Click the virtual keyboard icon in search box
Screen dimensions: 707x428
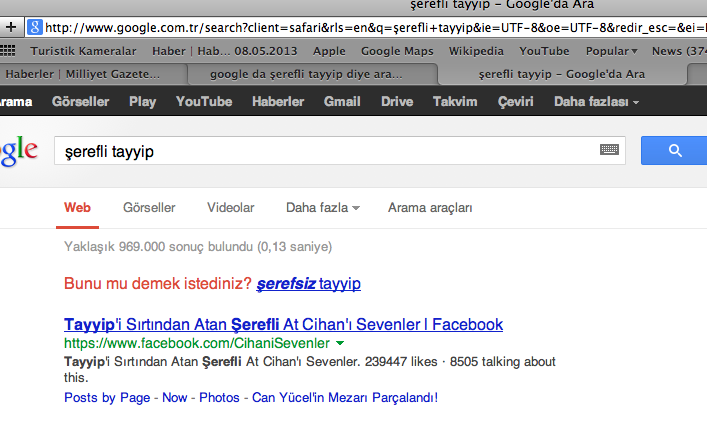click(x=609, y=150)
